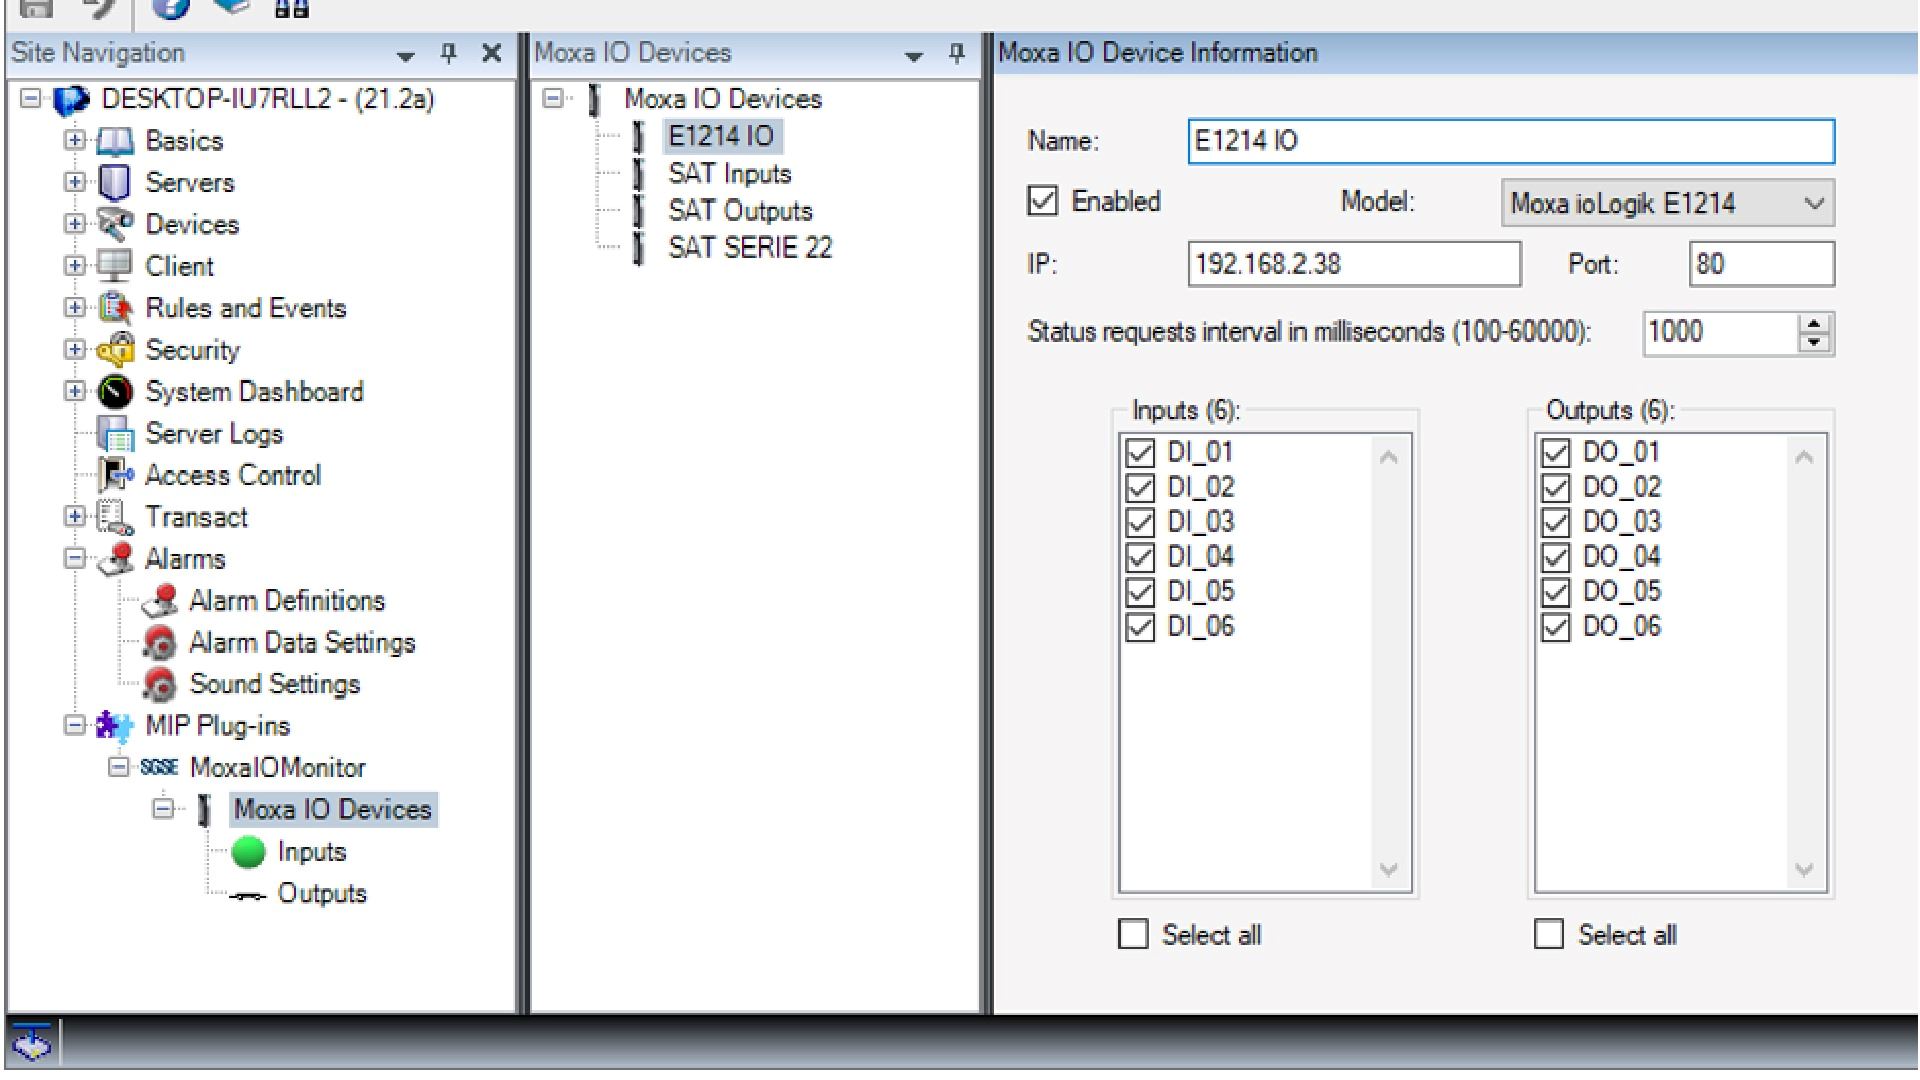Viewport: 1920px width, 1080px height.
Task: Click the Sound Settings icon
Action: [160, 685]
